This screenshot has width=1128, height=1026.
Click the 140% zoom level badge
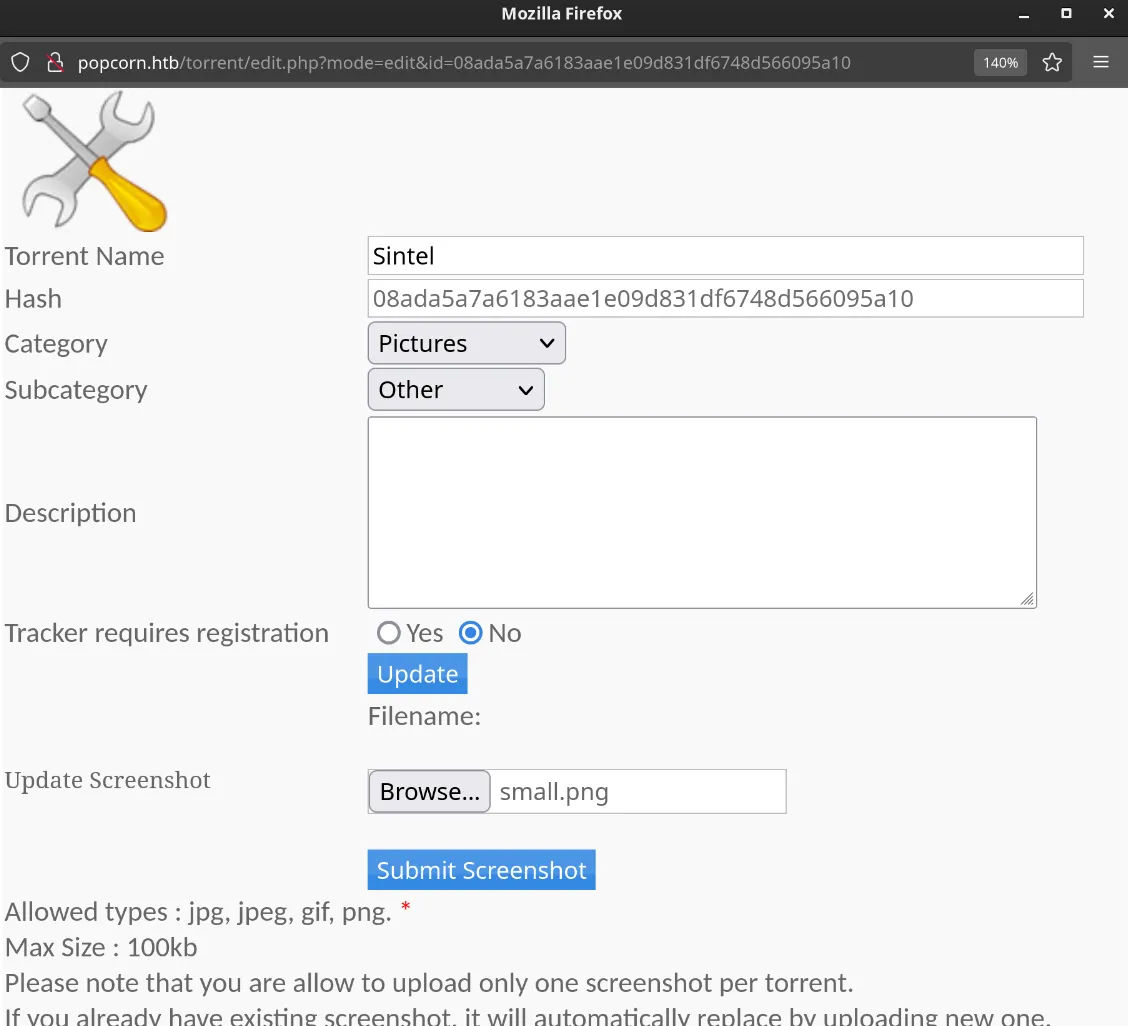(1000, 63)
